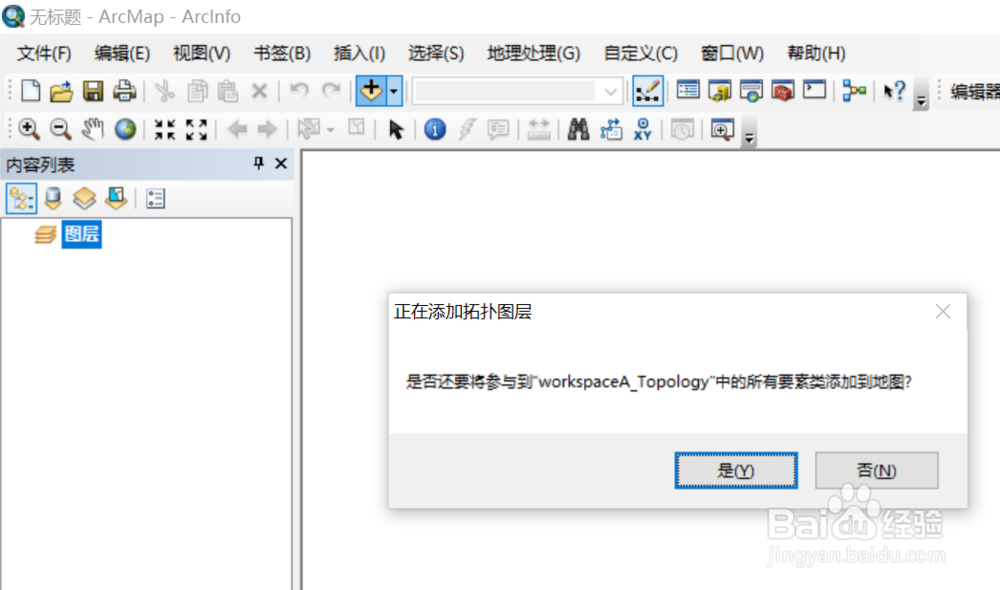Select the Zoom In tool
This screenshot has width=1000, height=590.
pyautogui.click(x=29, y=129)
